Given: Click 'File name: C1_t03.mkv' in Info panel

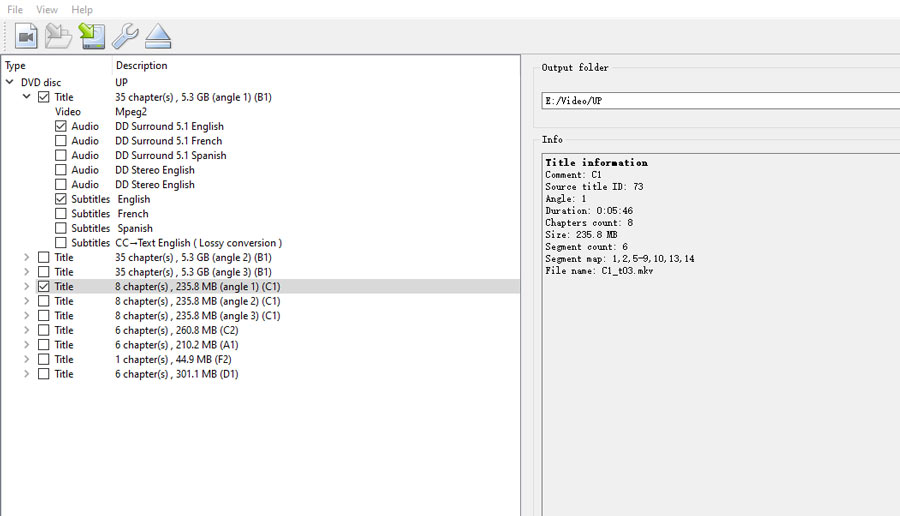Looking at the screenshot, I should click(x=599, y=271).
